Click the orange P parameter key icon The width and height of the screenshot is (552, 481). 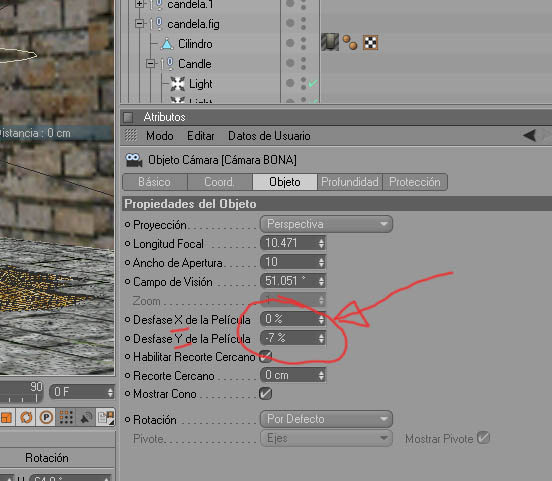pyautogui.click(x=46, y=418)
